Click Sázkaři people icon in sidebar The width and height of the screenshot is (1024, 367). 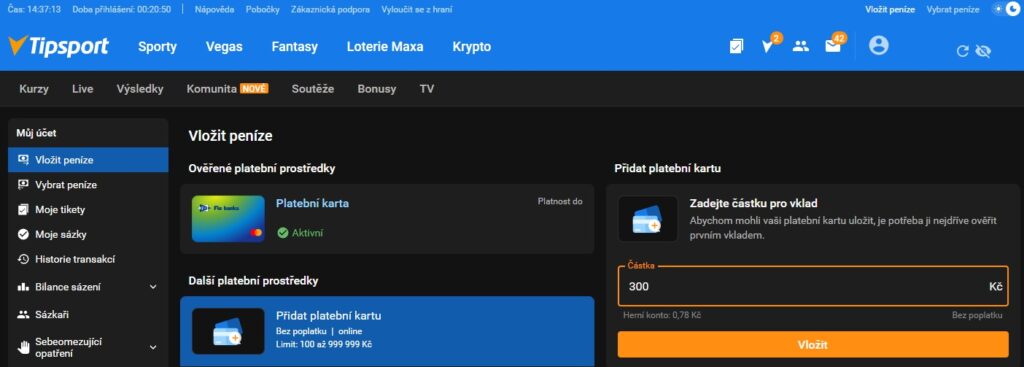click(24, 314)
